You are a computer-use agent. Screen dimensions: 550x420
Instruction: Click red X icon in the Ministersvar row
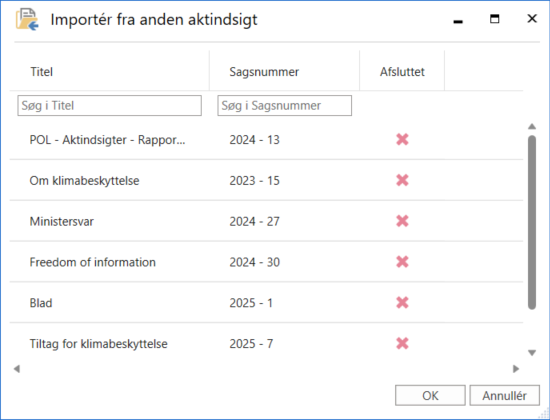tap(402, 221)
